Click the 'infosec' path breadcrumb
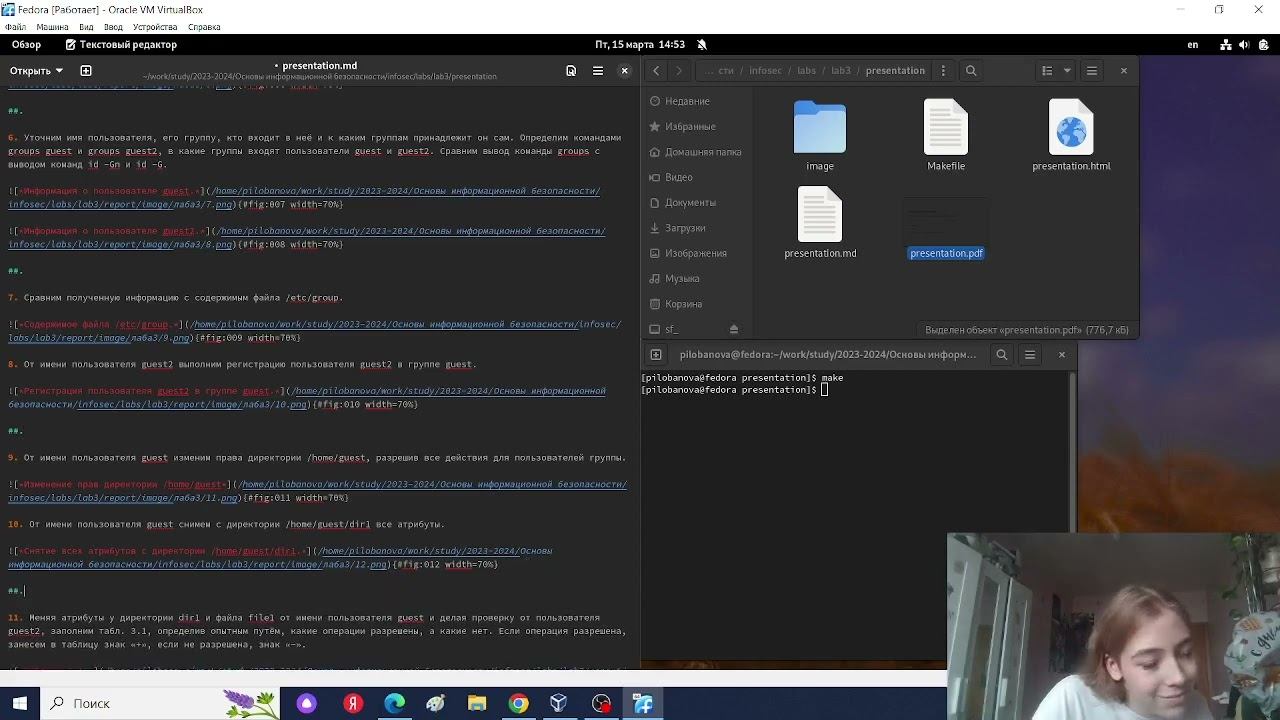This screenshot has height=720, width=1280. (x=765, y=71)
